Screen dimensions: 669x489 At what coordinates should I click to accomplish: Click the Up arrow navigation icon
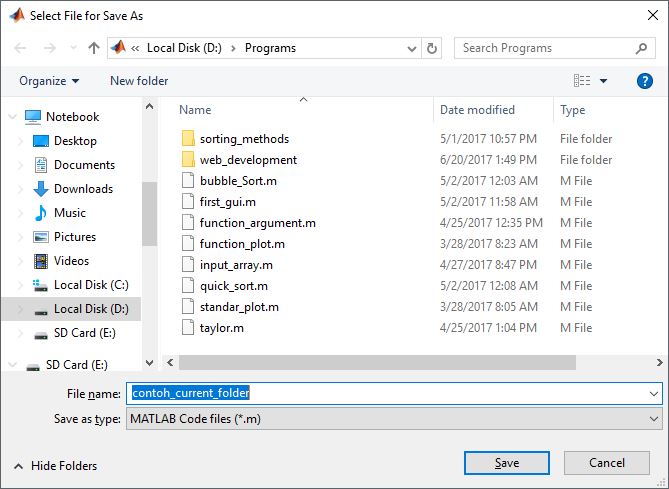point(93,48)
